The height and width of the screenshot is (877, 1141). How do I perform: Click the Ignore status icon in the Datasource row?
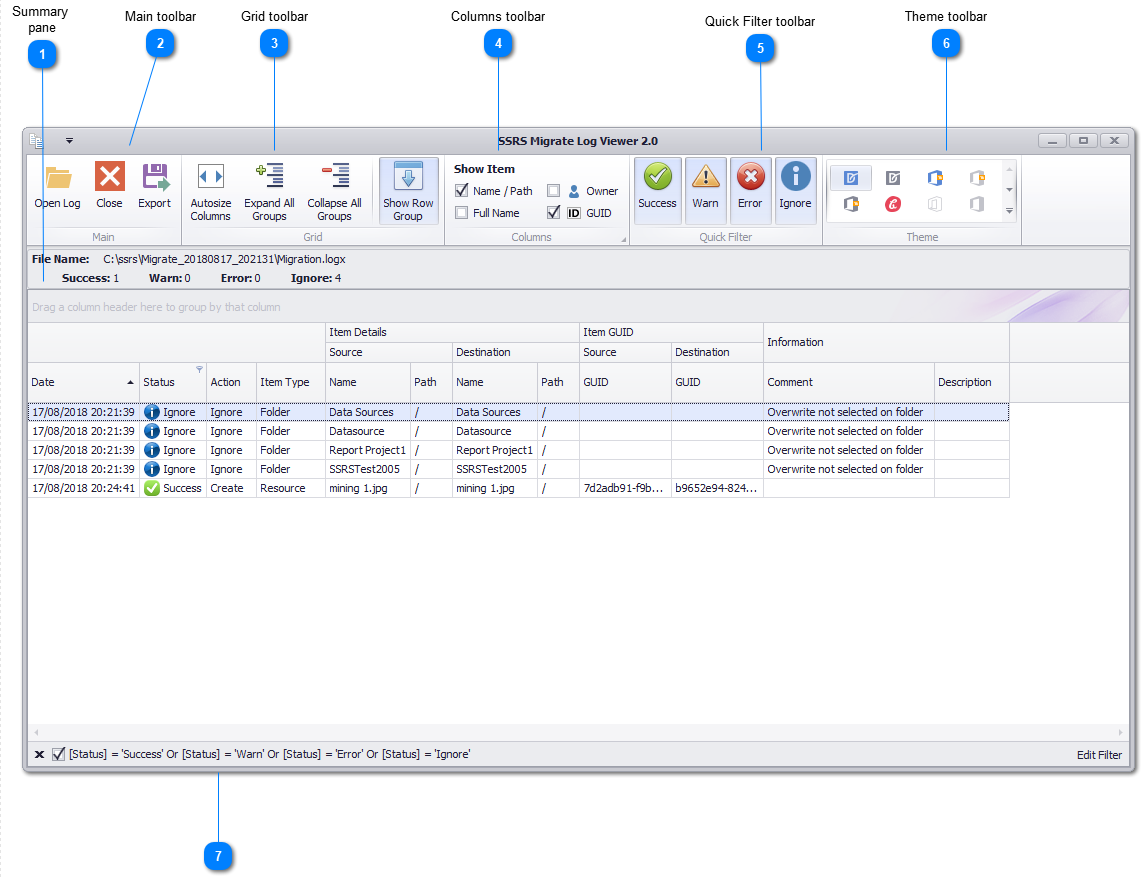(x=151, y=431)
